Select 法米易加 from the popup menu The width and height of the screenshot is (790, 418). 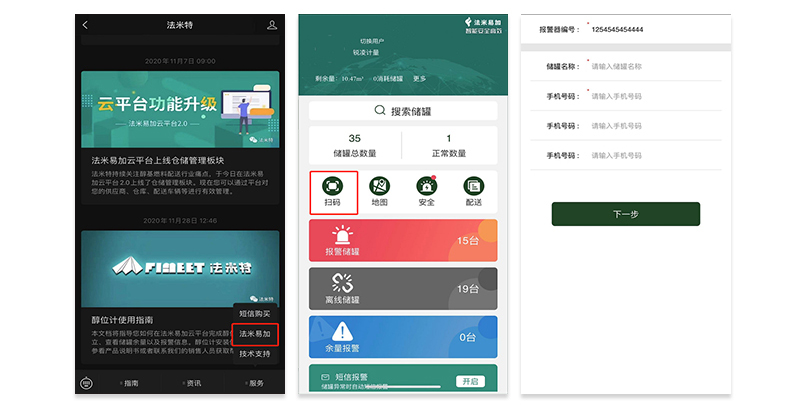pyautogui.click(x=254, y=334)
